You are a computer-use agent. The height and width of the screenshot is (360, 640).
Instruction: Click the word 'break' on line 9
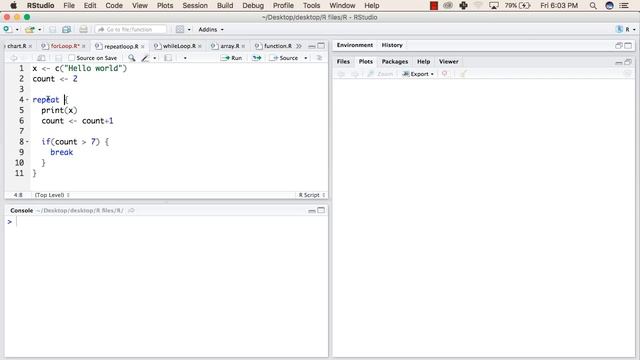coord(62,152)
